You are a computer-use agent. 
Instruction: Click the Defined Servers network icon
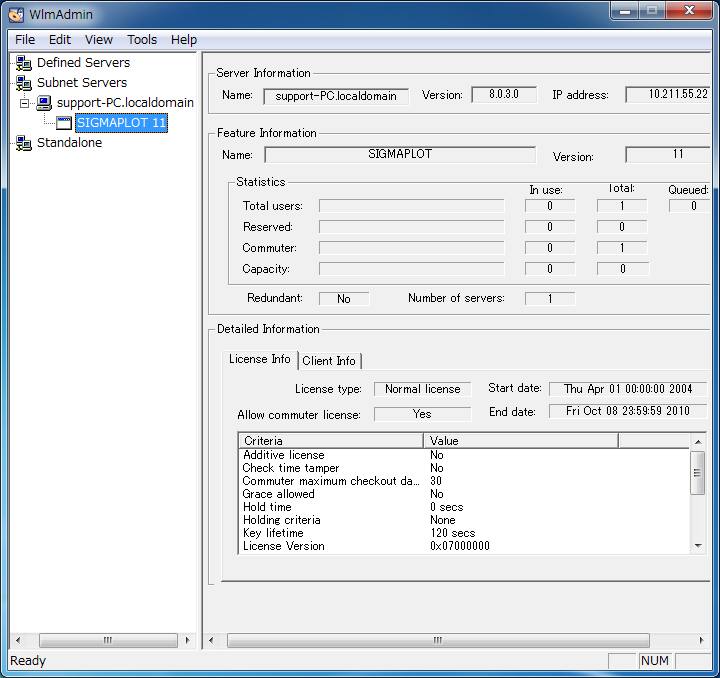coord(24,63)
